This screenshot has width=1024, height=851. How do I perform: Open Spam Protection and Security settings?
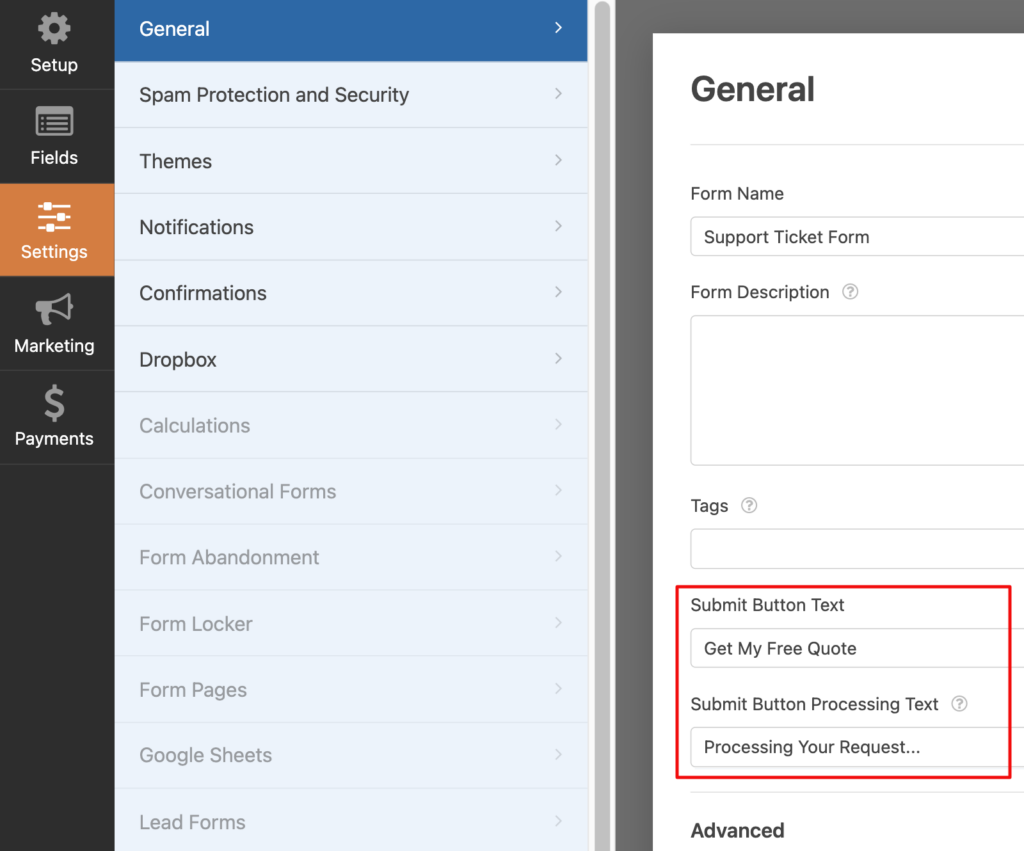(x=351, y=95)
